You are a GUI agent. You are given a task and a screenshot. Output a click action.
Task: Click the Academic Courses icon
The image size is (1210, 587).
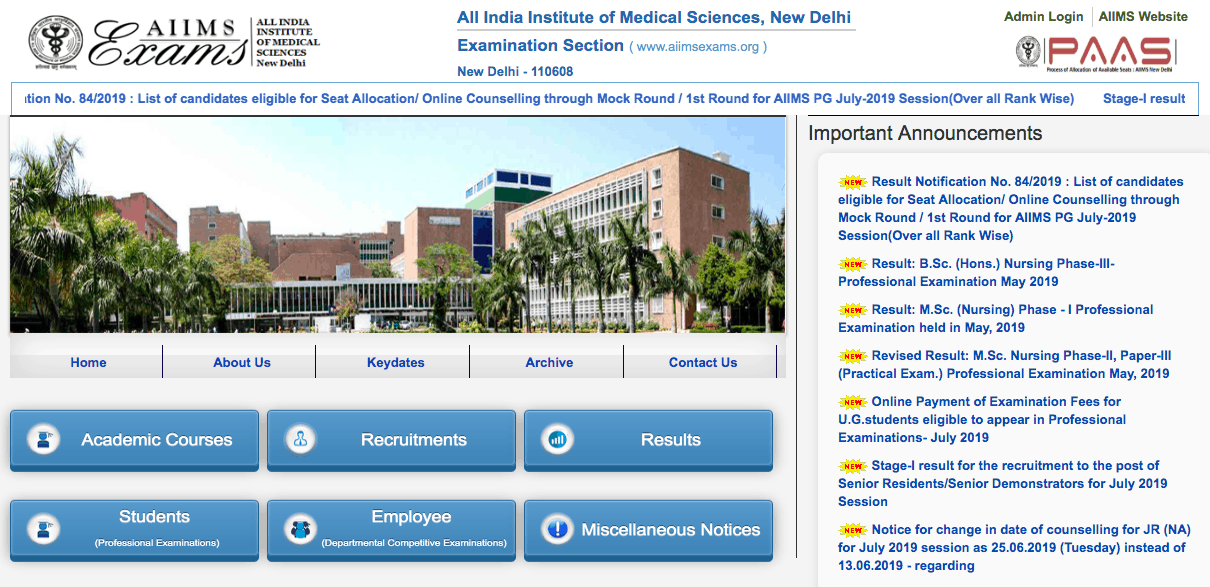(x=43, y=439)
